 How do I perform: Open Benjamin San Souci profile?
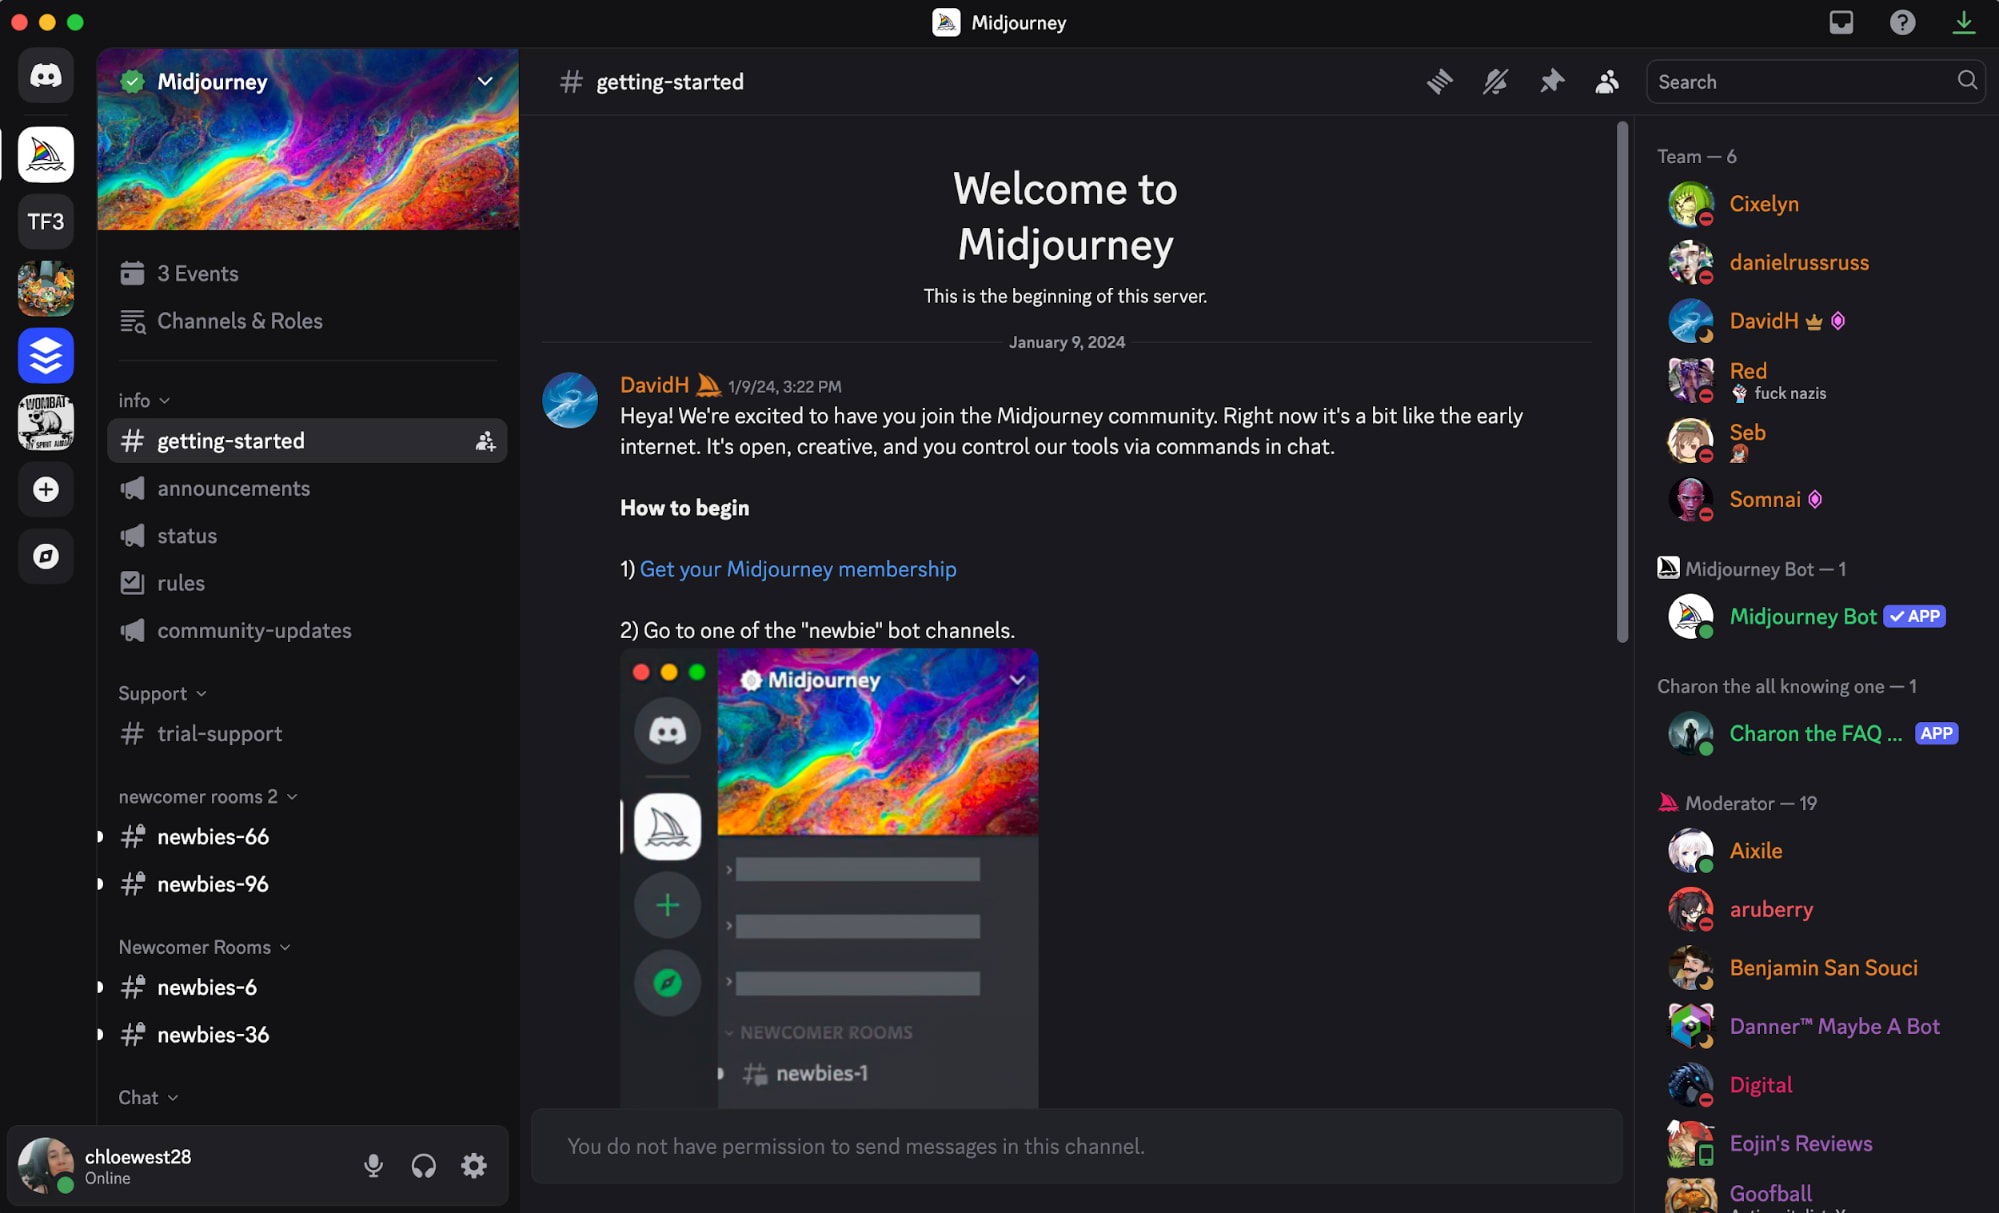point(1815,968)
